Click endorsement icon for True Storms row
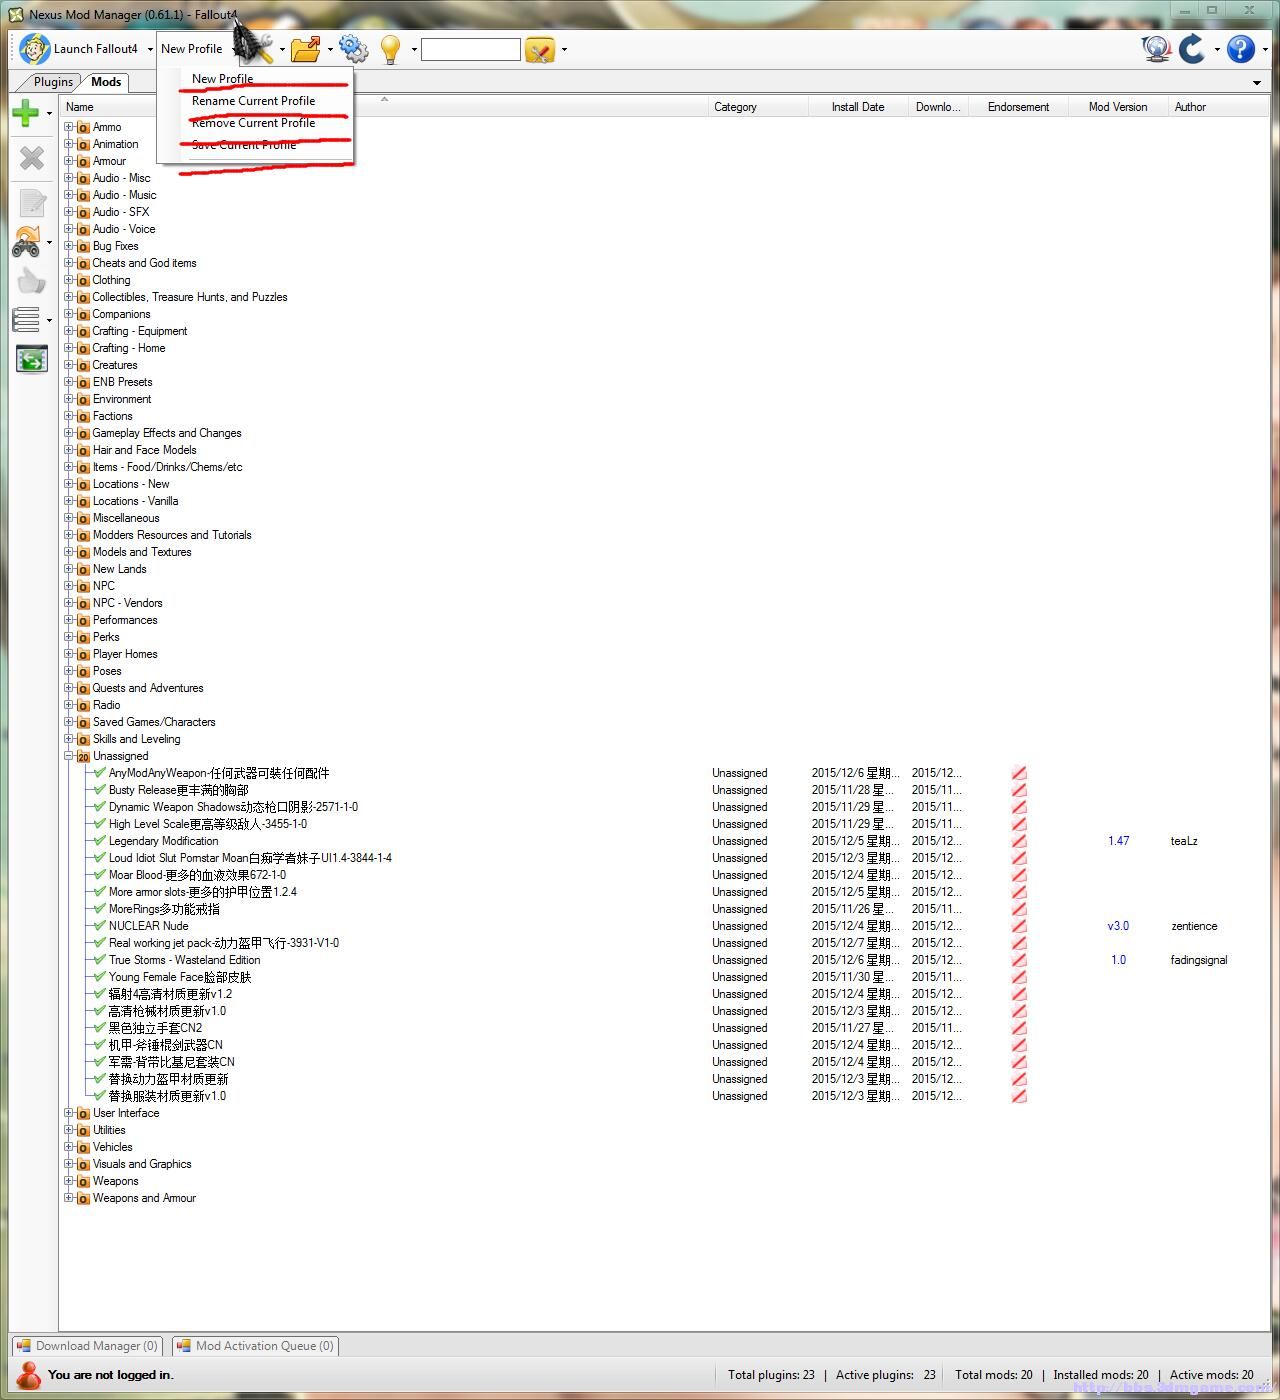The width and height of the screenshot is (1280, 1400). 1019,960
